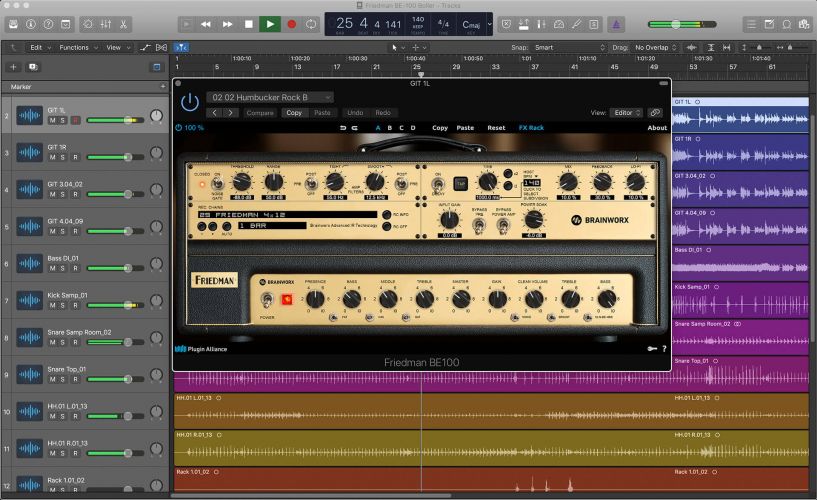Open Smart Controls icon
Viewport: 817px width, 500px height.
pos(88,24)
